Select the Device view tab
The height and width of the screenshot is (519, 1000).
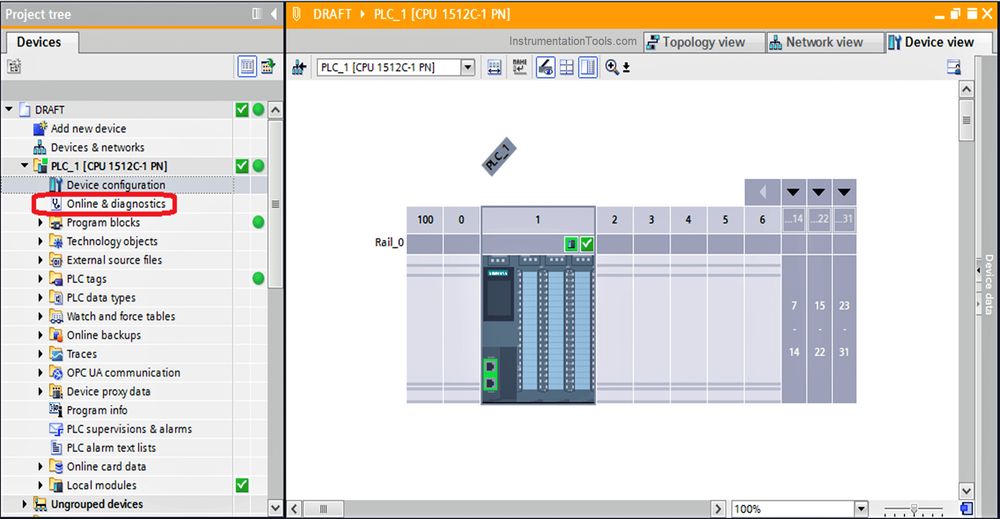tap(939, 42)
